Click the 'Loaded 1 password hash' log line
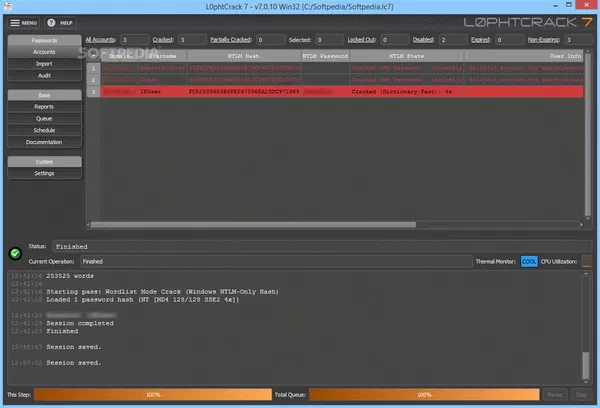The width and height of the screenshot is (600, 408). (x=143, y=300)
